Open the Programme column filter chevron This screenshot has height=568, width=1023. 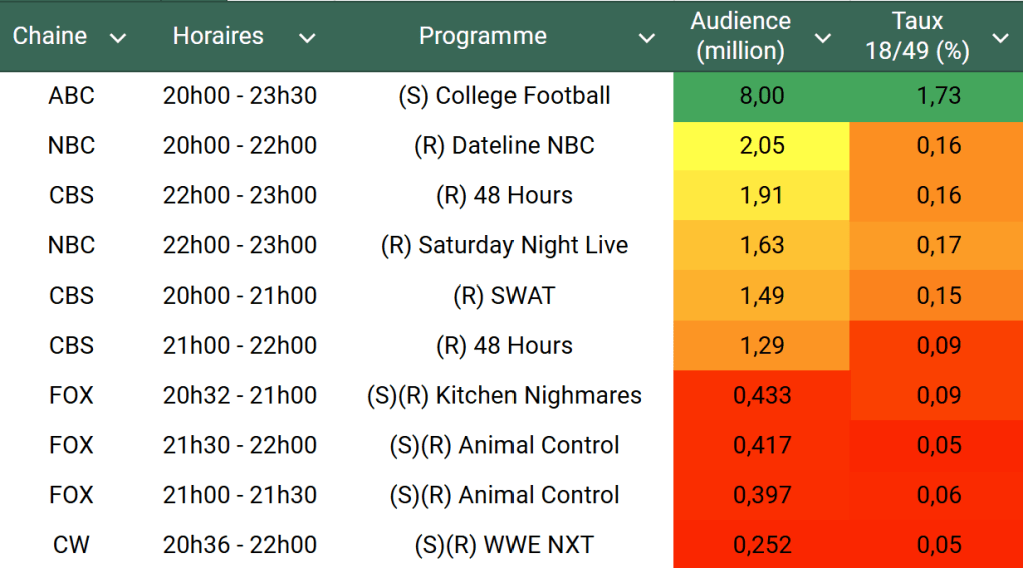[x=647, y=38]
